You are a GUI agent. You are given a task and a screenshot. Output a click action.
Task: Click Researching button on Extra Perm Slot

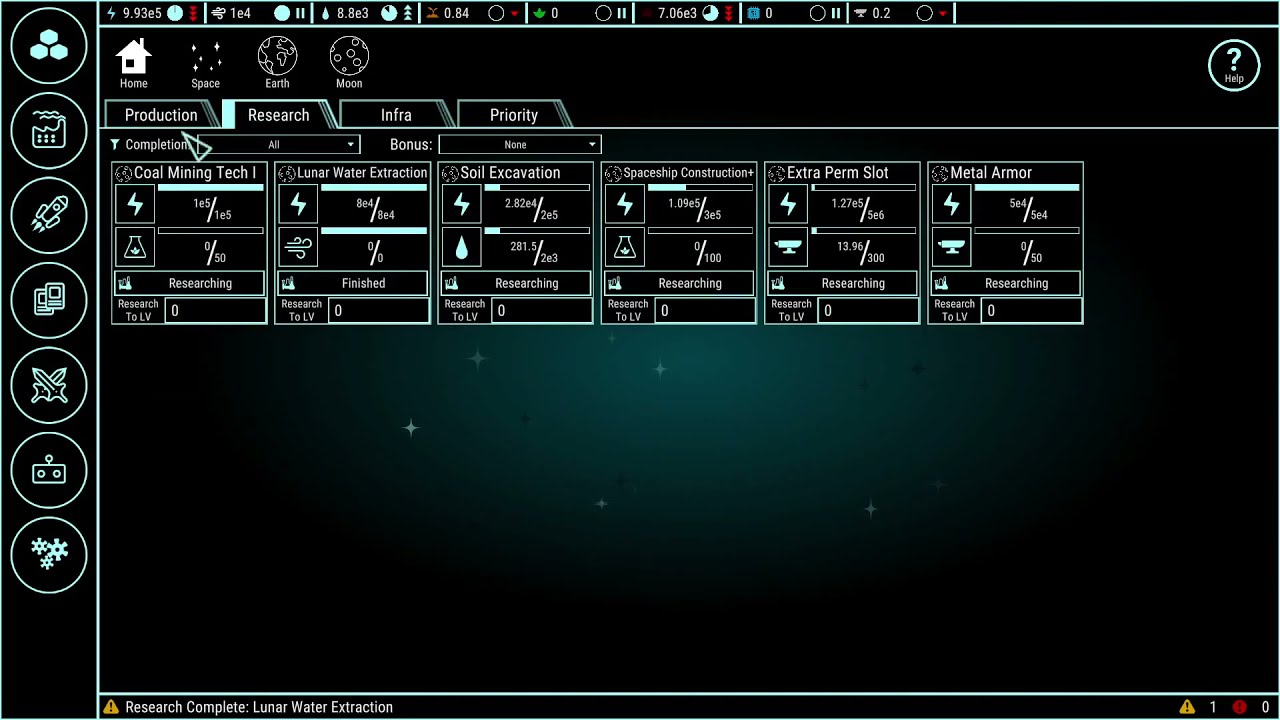[842, 283]
